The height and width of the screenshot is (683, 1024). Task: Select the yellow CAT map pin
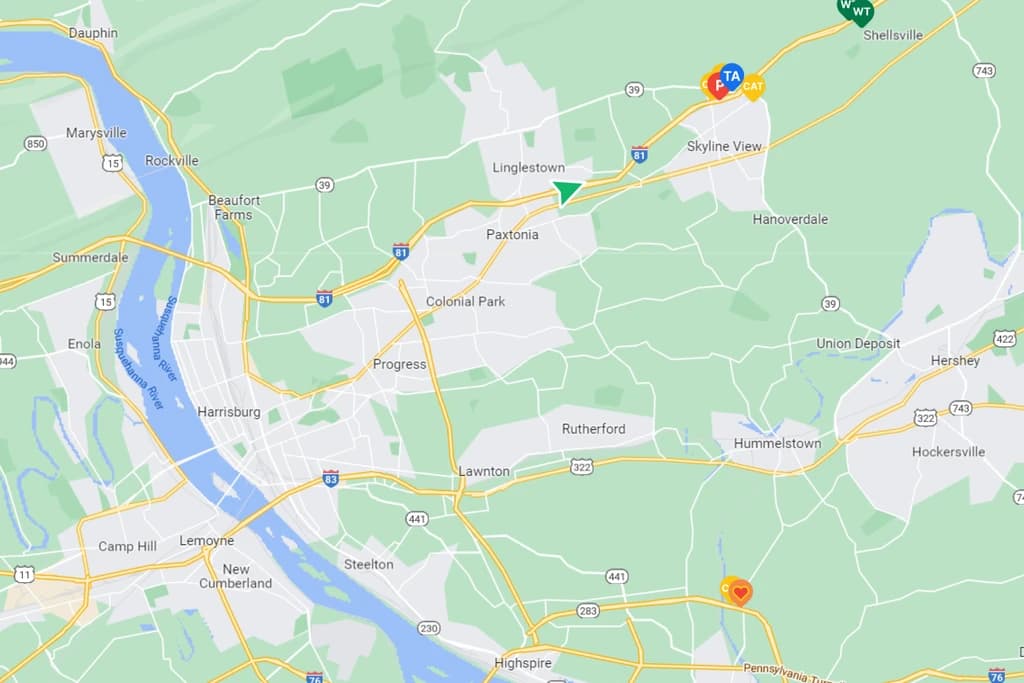pyautogui.click(x=753, y=87)
